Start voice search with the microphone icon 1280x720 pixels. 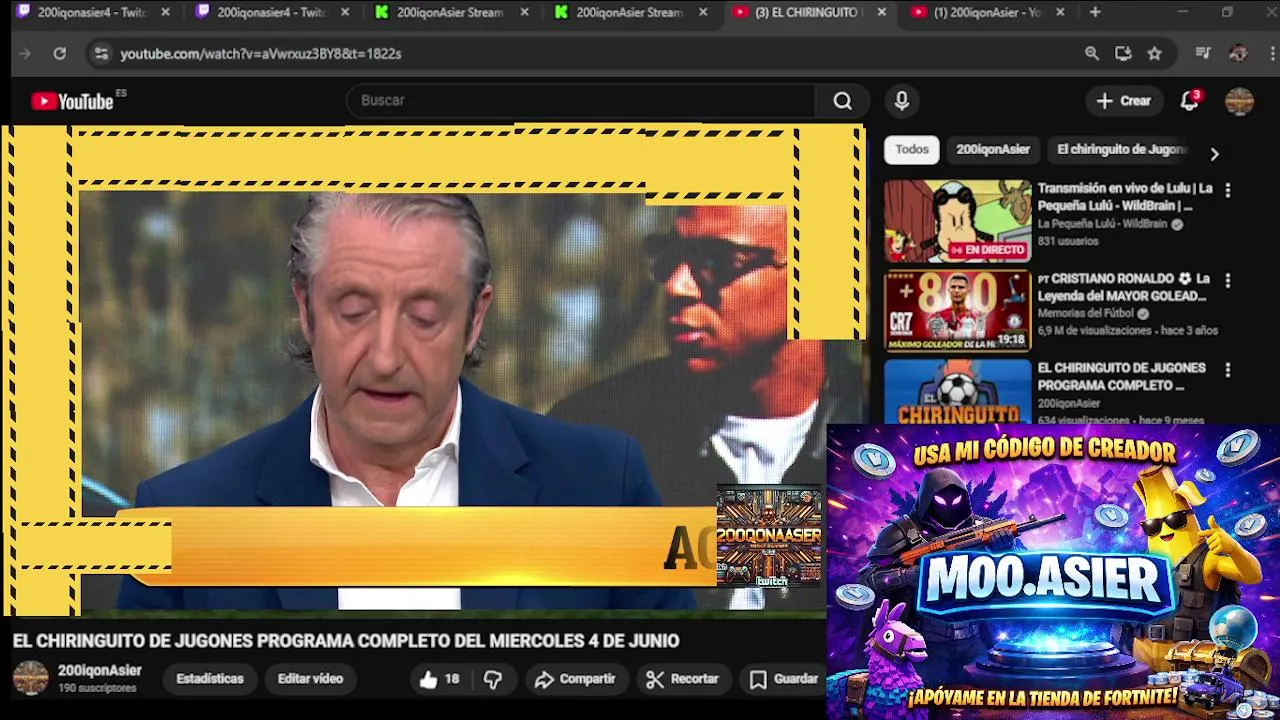tap(902, 101)
